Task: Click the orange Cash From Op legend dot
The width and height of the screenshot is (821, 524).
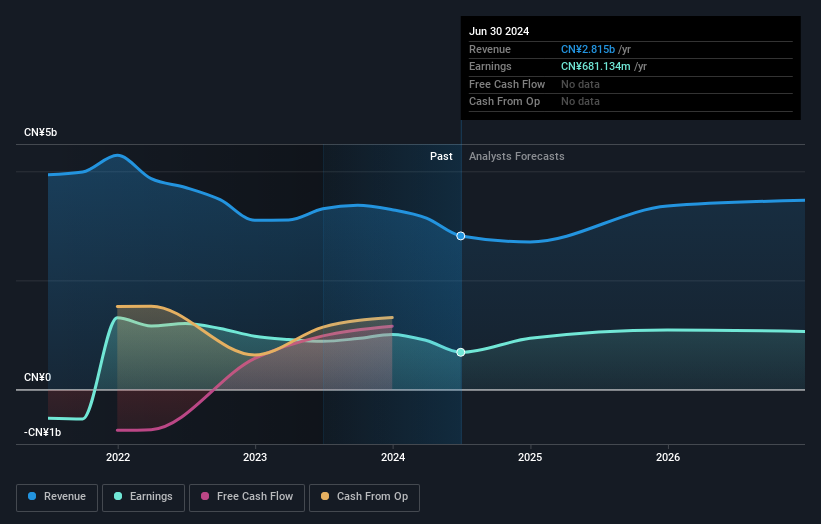Action: pos(325,496)
